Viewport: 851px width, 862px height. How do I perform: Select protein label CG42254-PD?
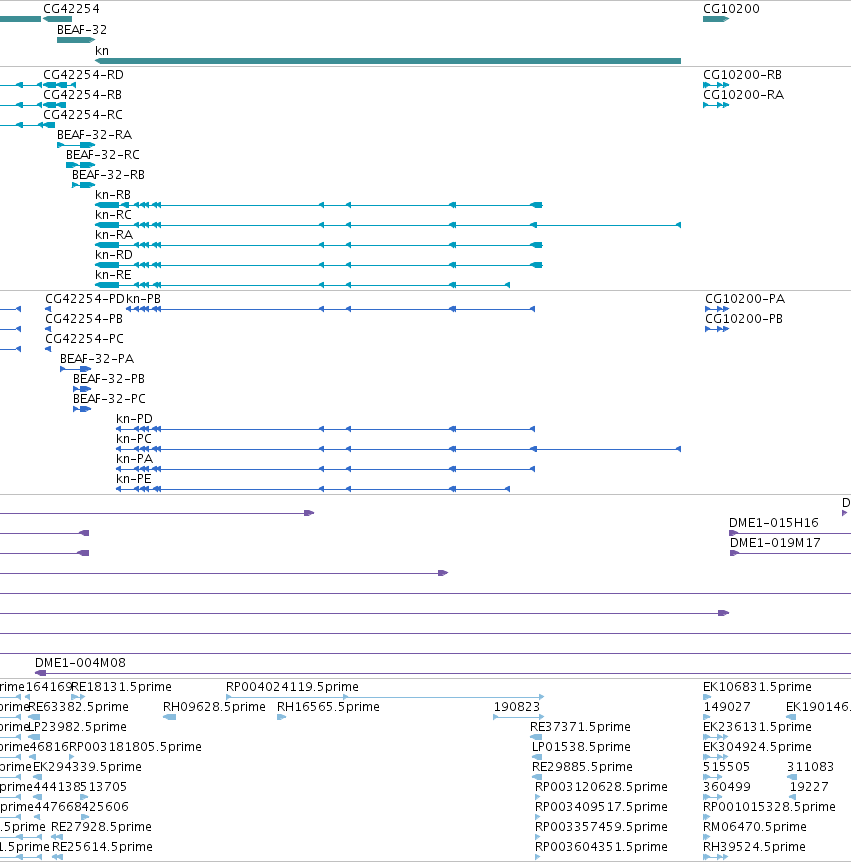pyautogui.click(x=85, y=299)
